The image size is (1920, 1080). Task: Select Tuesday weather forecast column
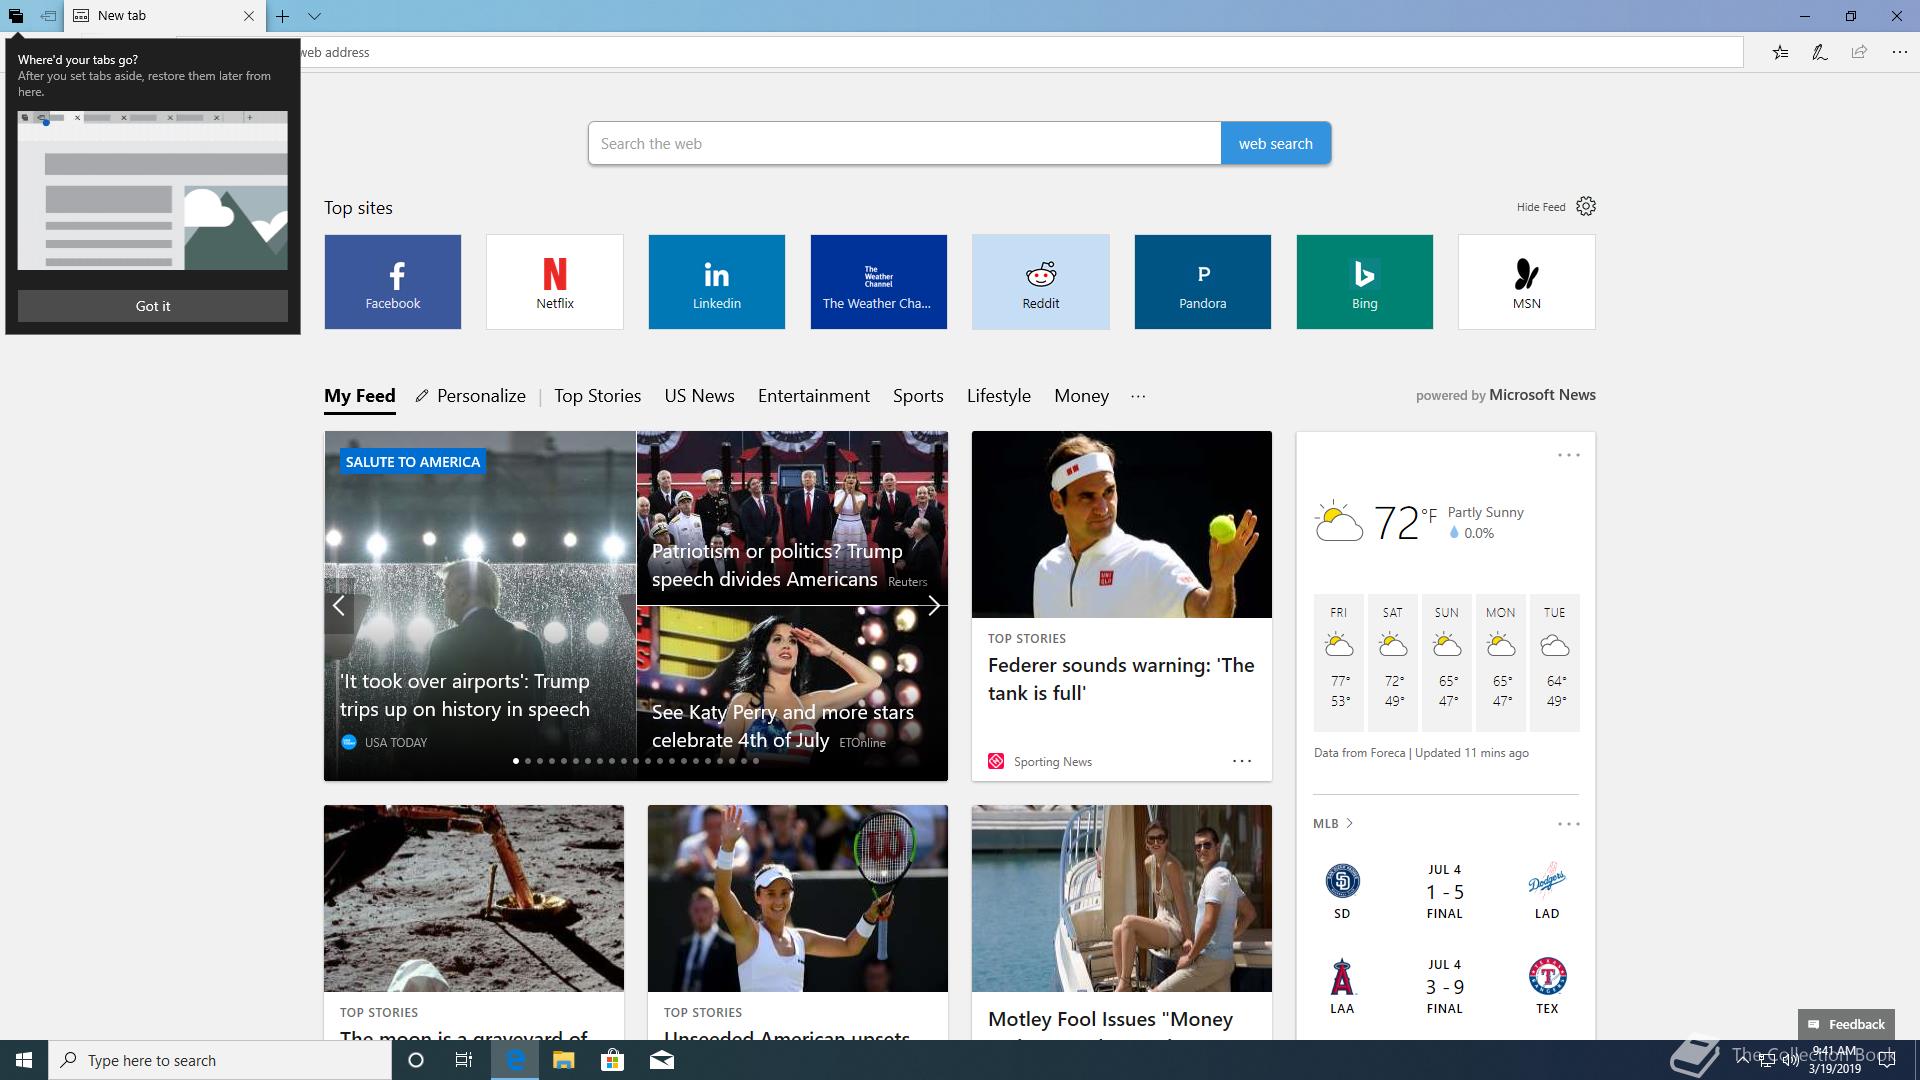point(1555,662)
